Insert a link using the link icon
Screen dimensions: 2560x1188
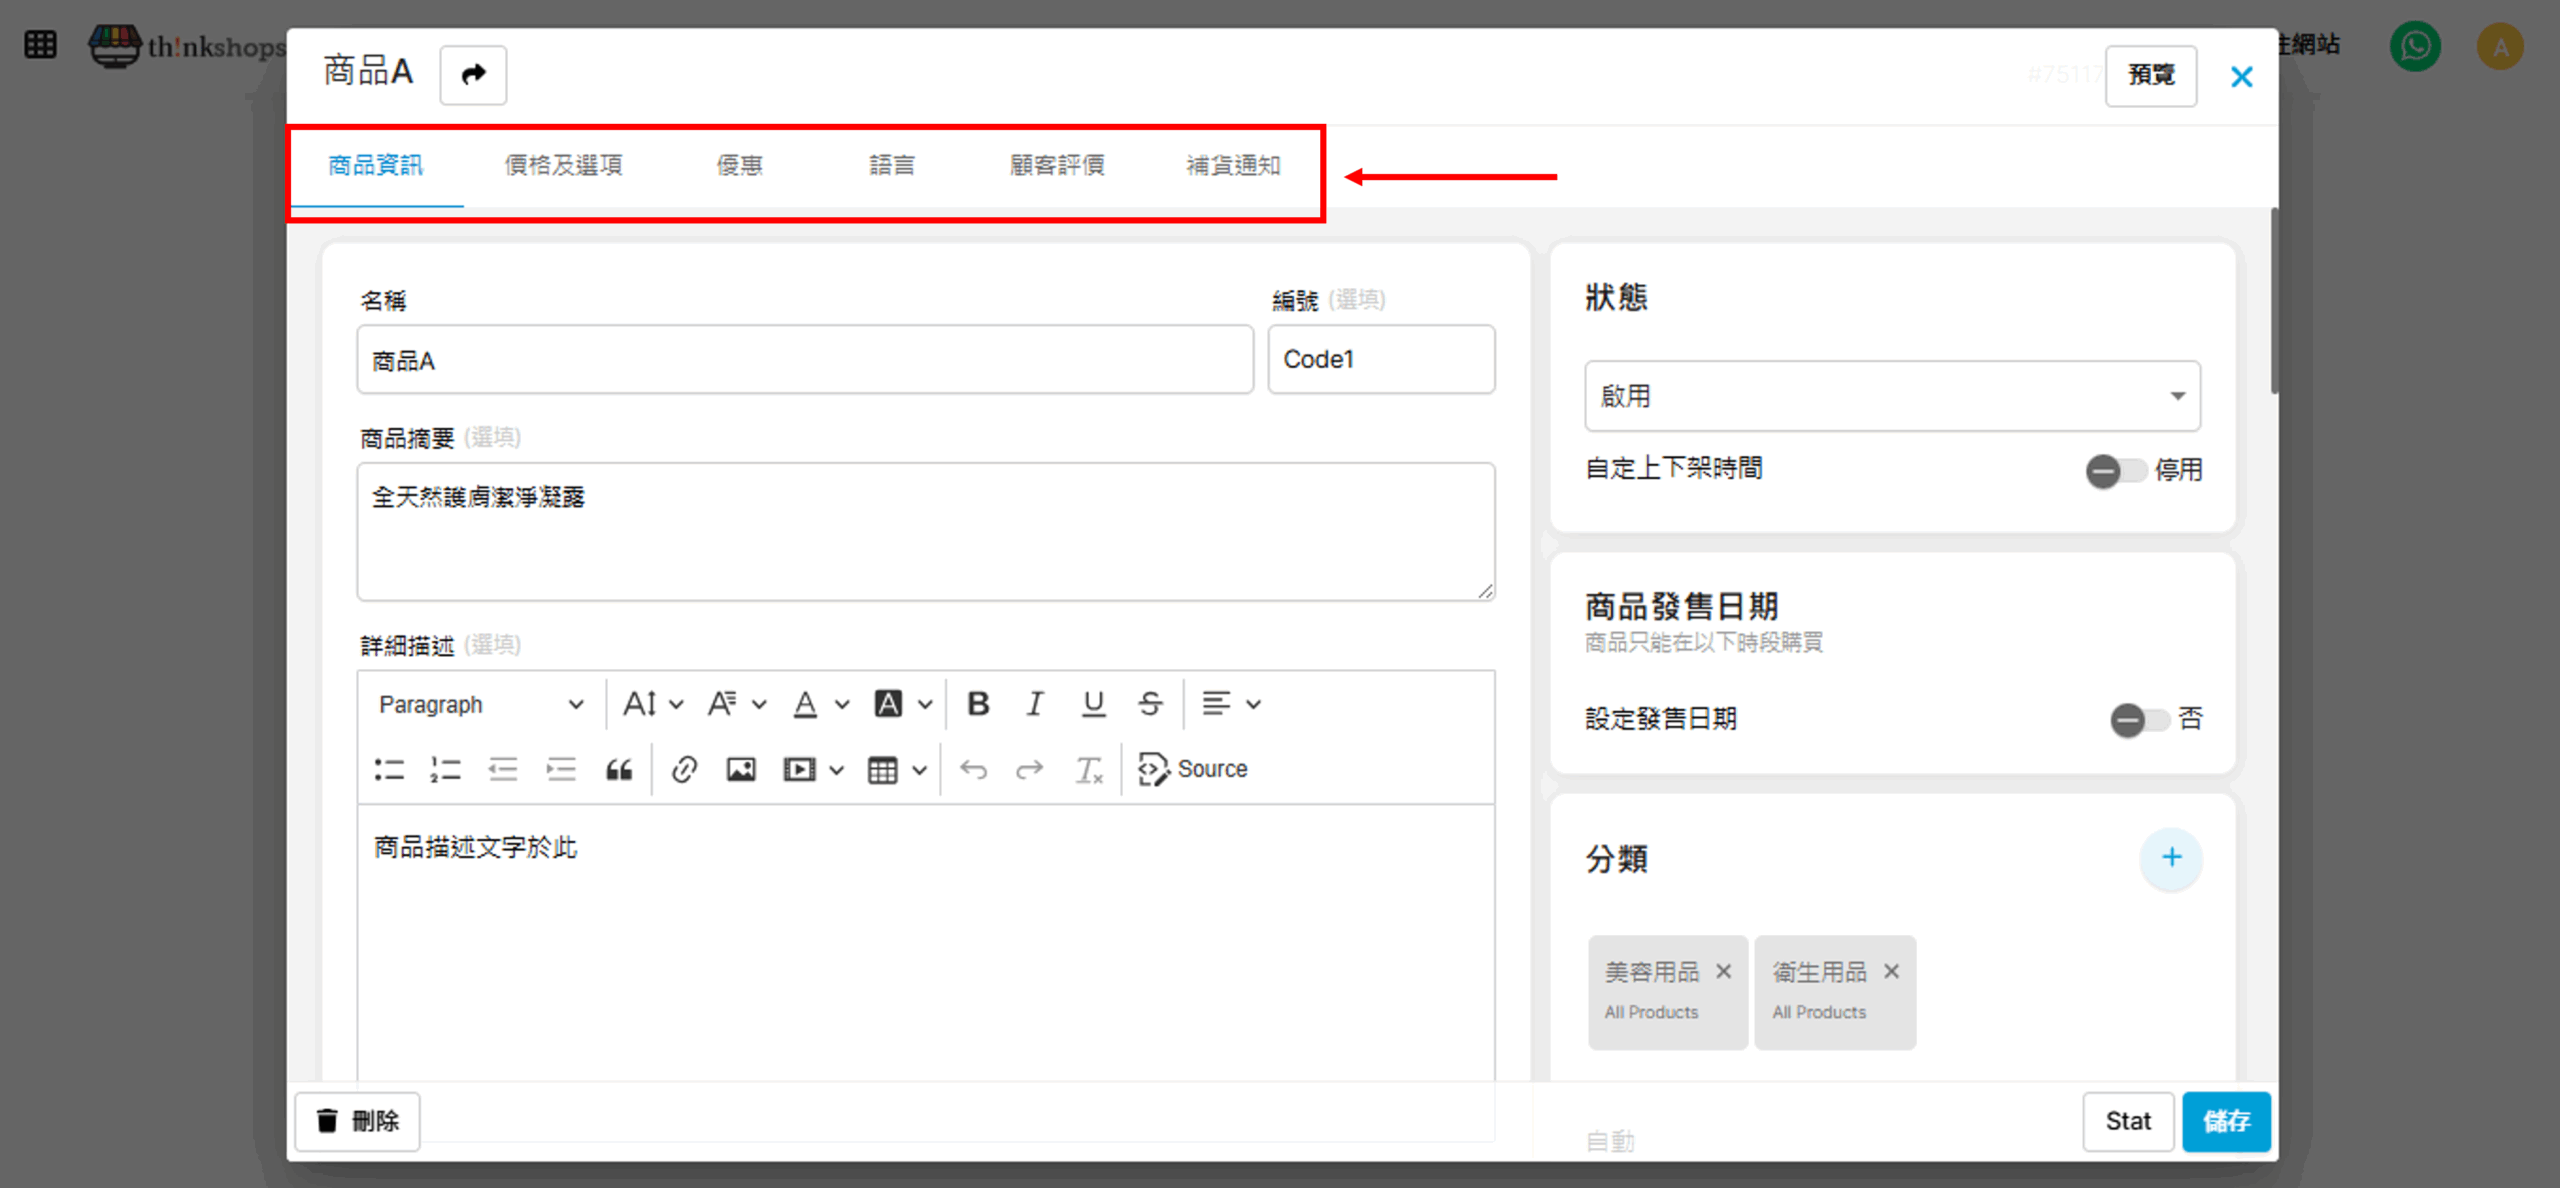point(684,769)
